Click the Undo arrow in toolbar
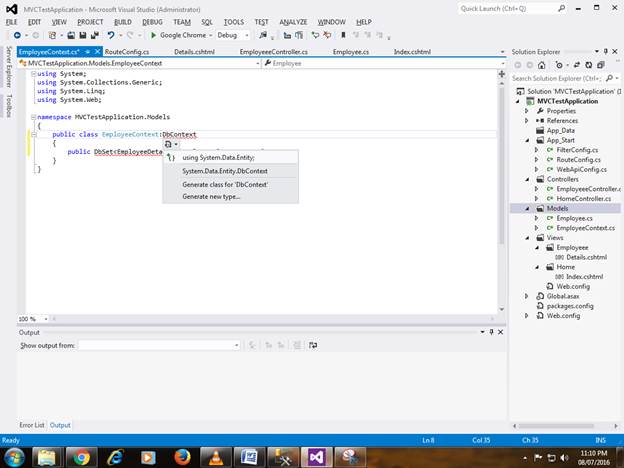The width and height of the screenshot is (624, 468). point(111,35)
